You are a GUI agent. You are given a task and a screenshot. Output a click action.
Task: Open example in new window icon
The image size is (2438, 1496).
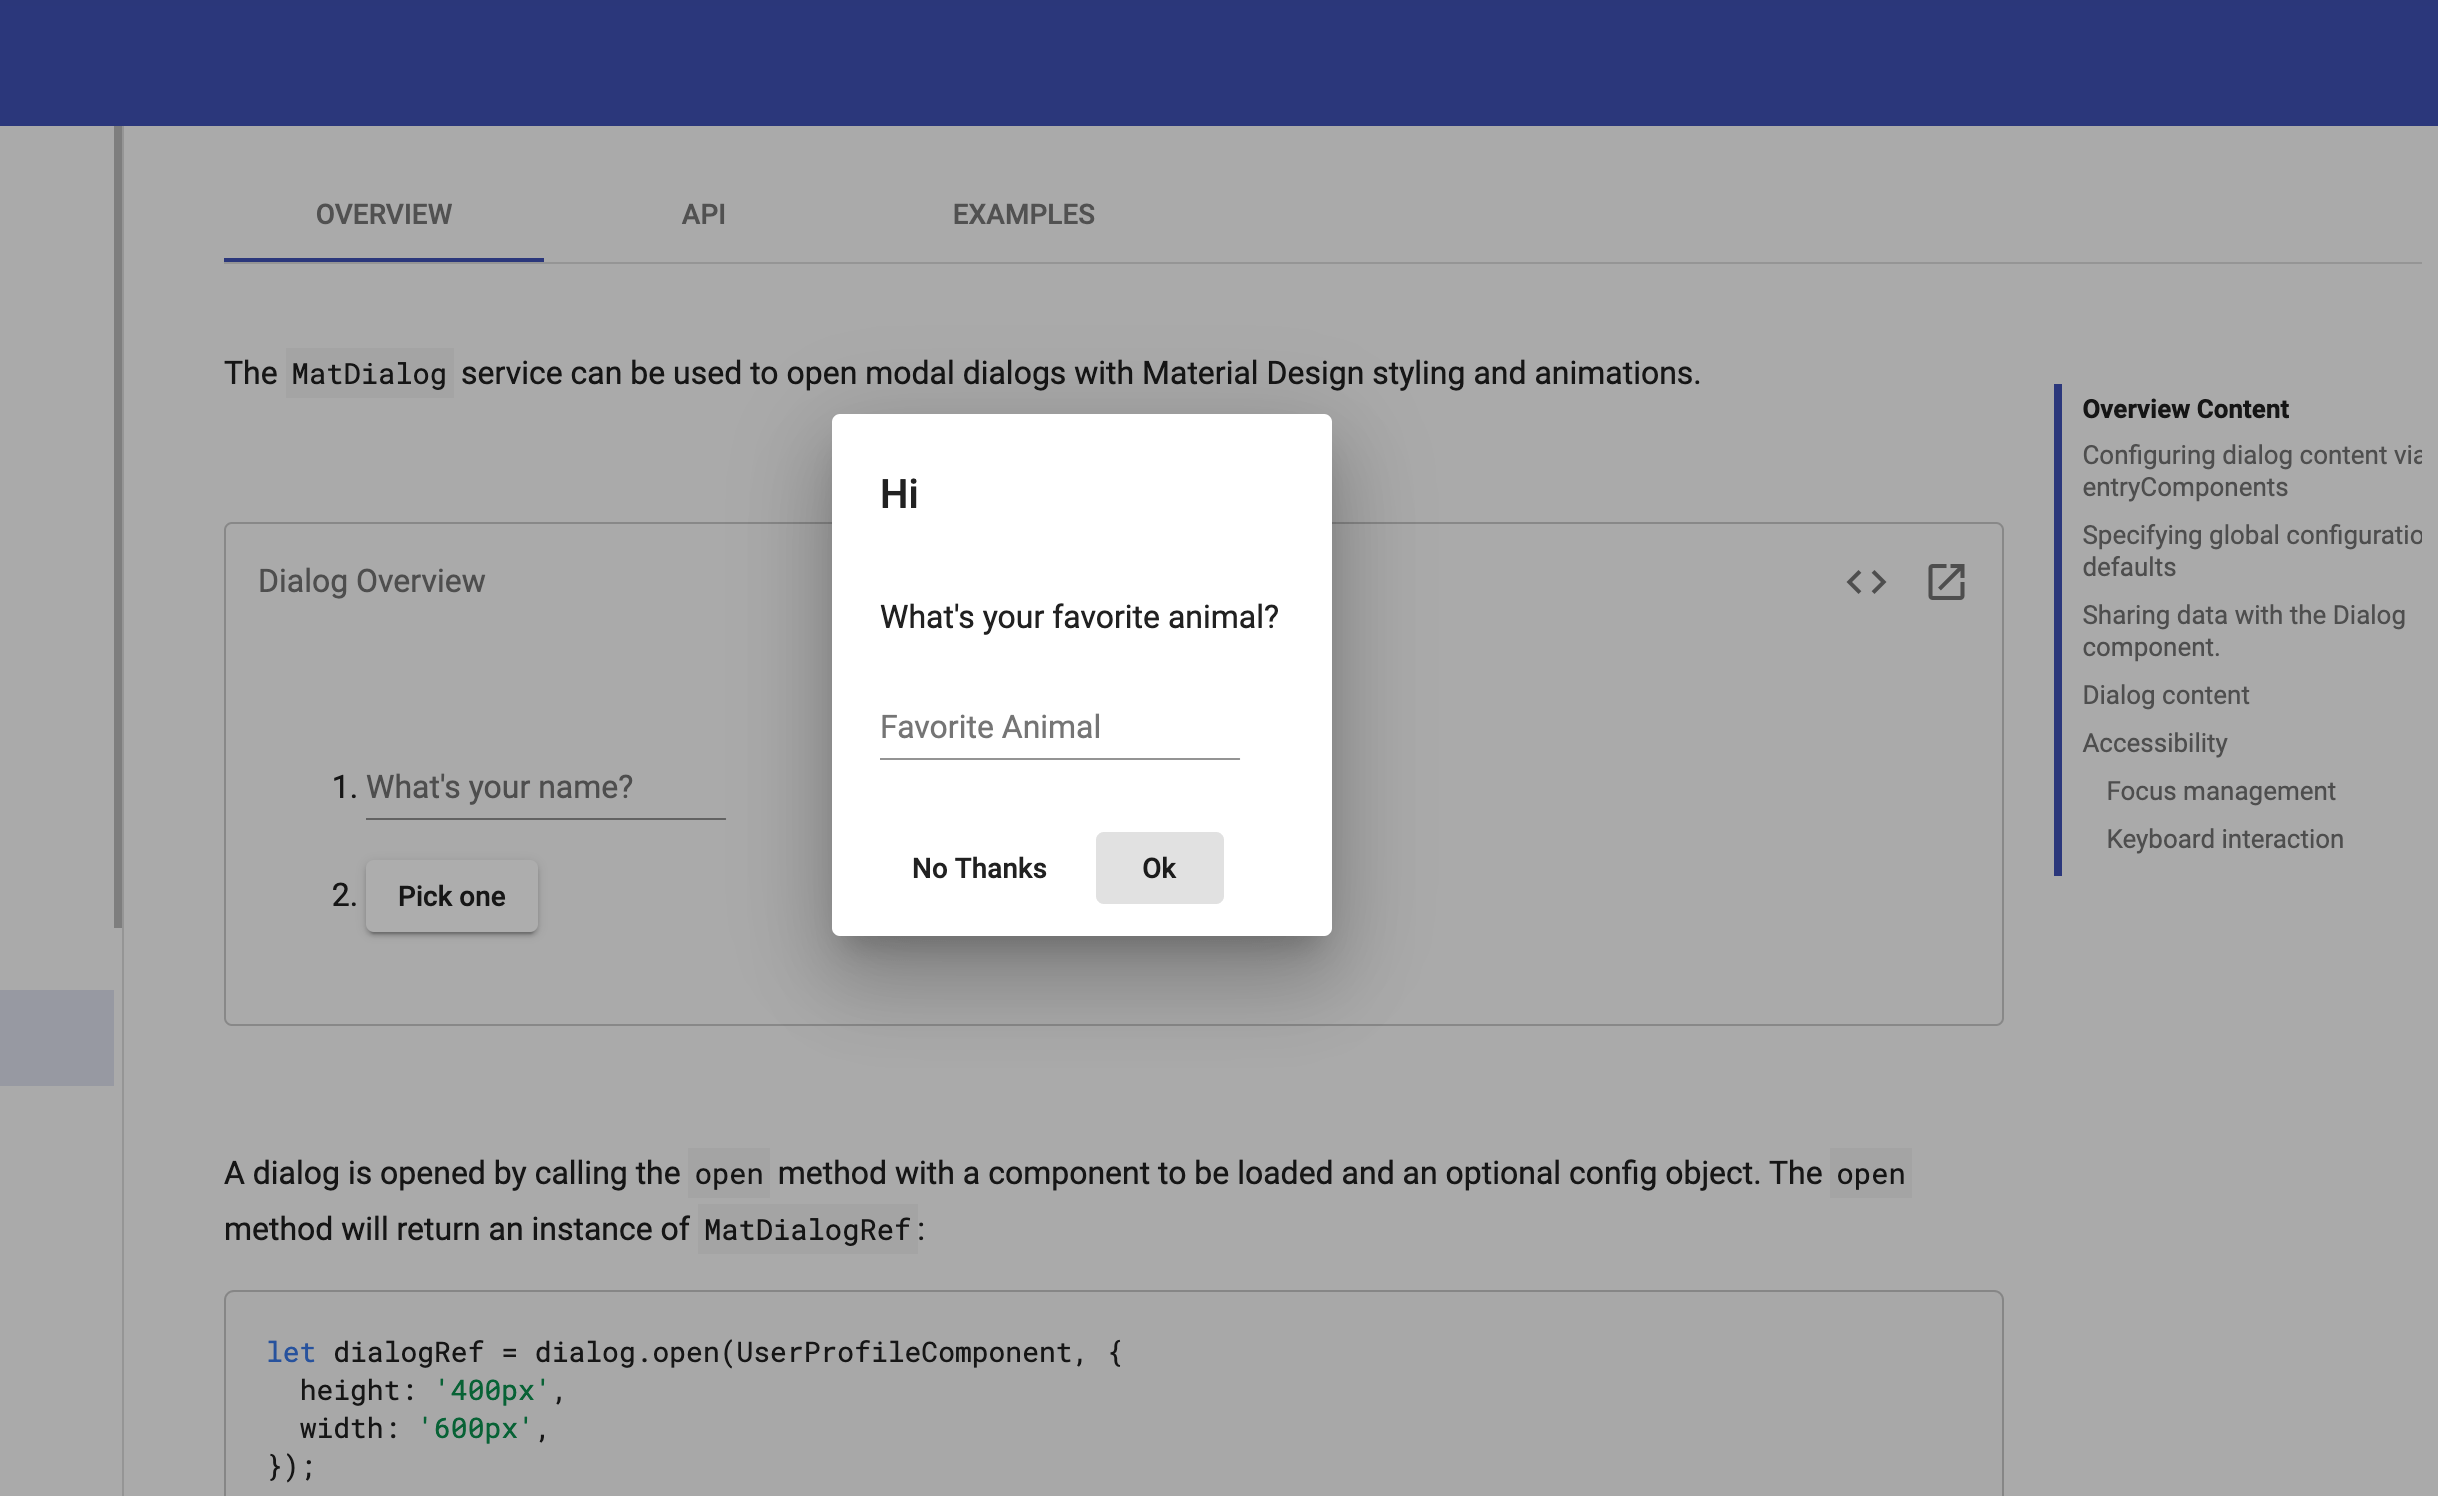click(x=1946, y=582)
